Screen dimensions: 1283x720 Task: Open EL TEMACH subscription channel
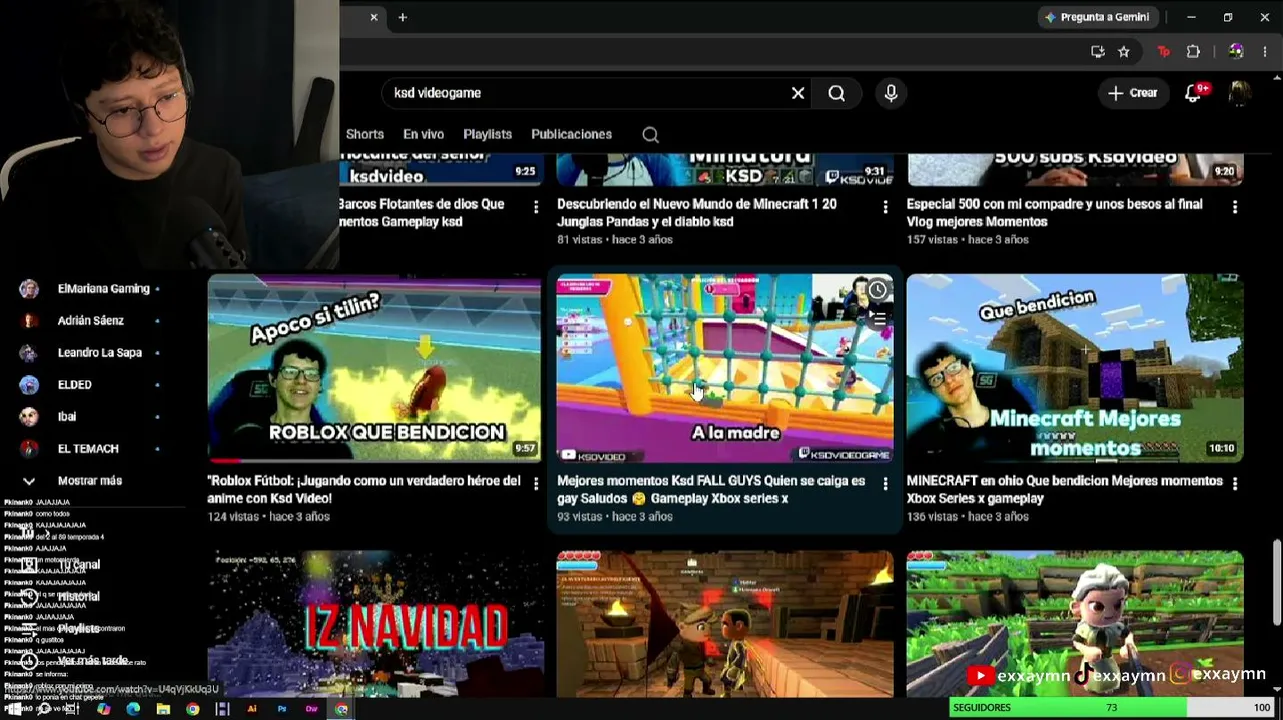pos(90,449)
